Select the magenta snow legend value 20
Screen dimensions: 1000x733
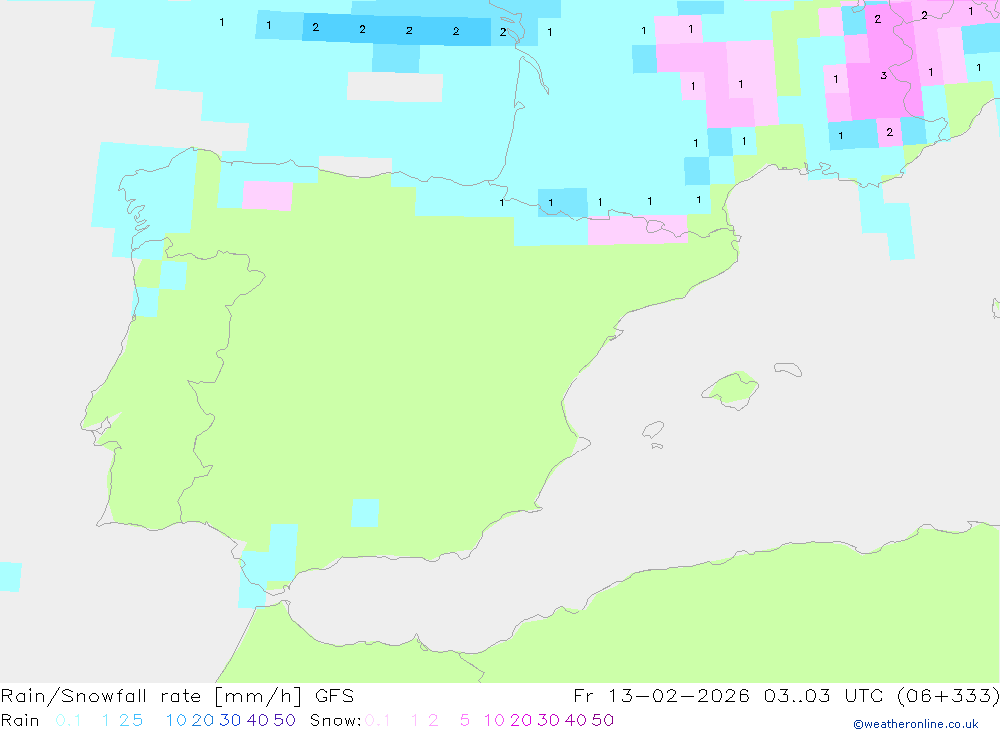521,720
